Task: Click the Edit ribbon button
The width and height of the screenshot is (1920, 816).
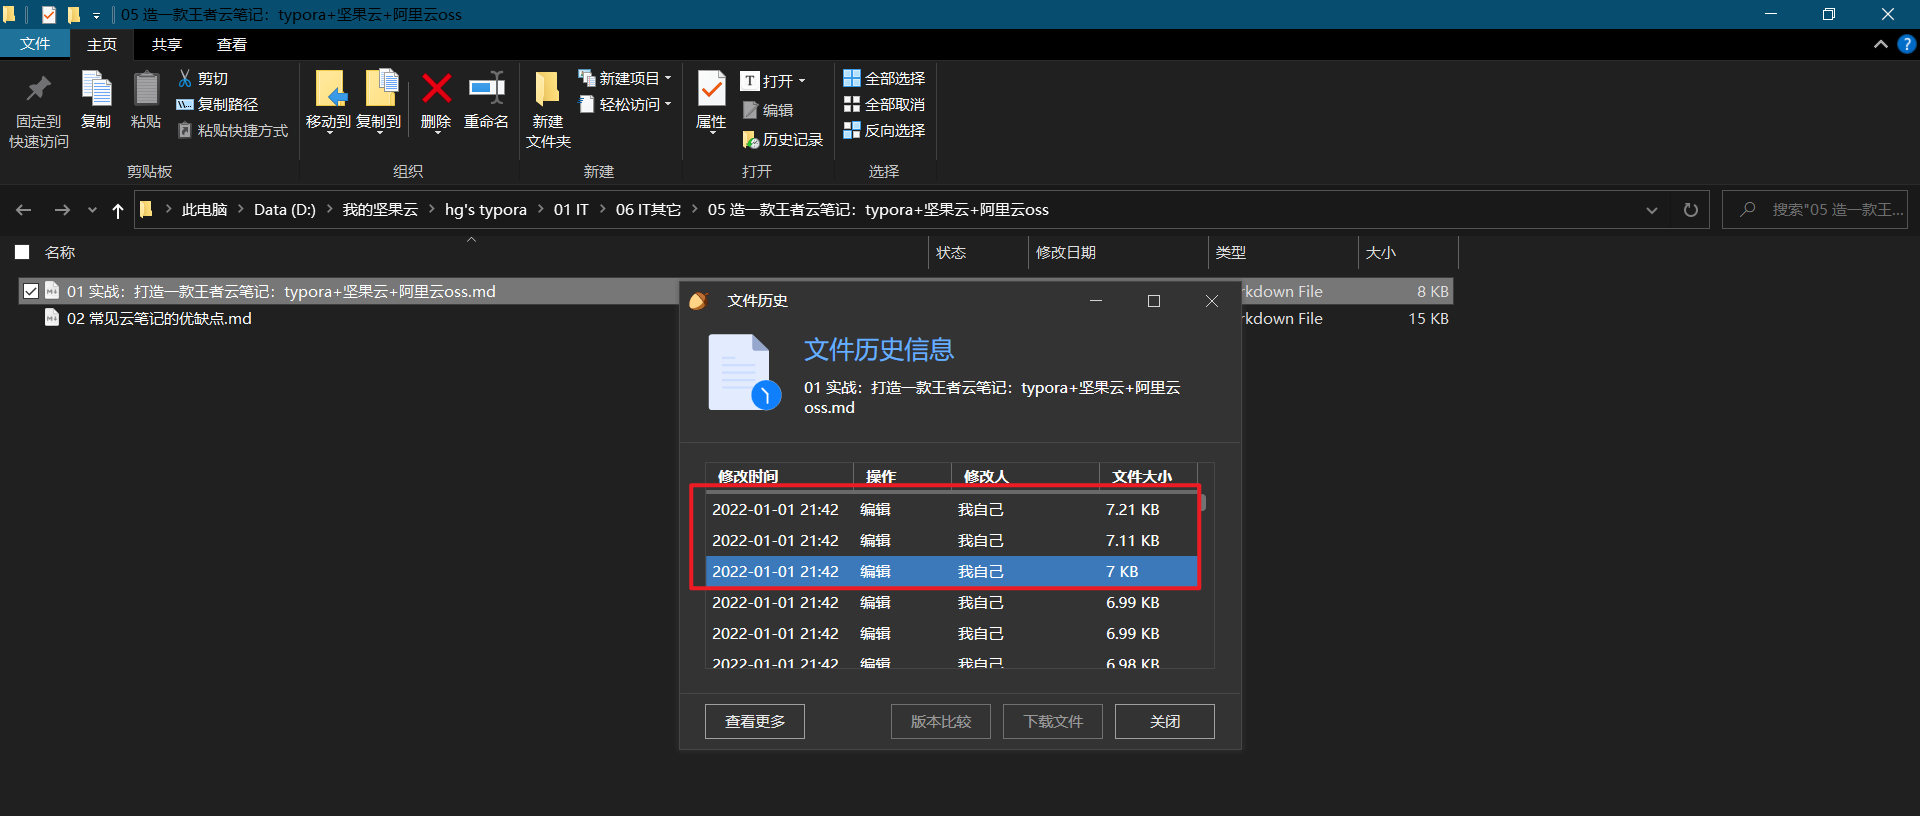Action: (768, 110)
